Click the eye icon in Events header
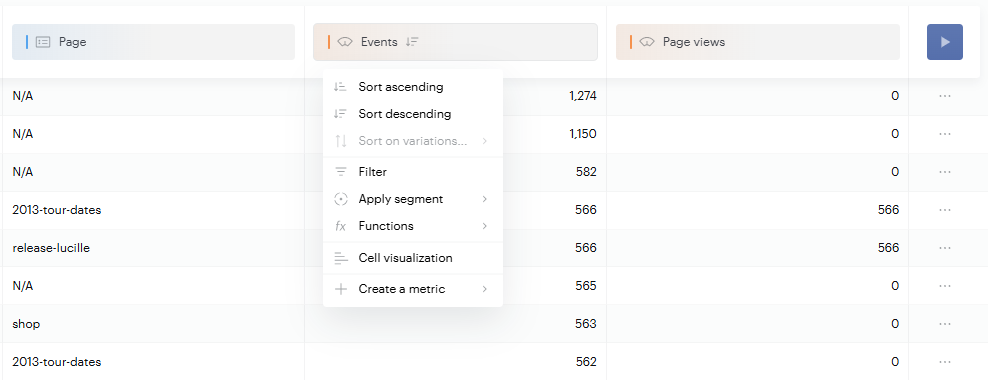 pos(345,42)
